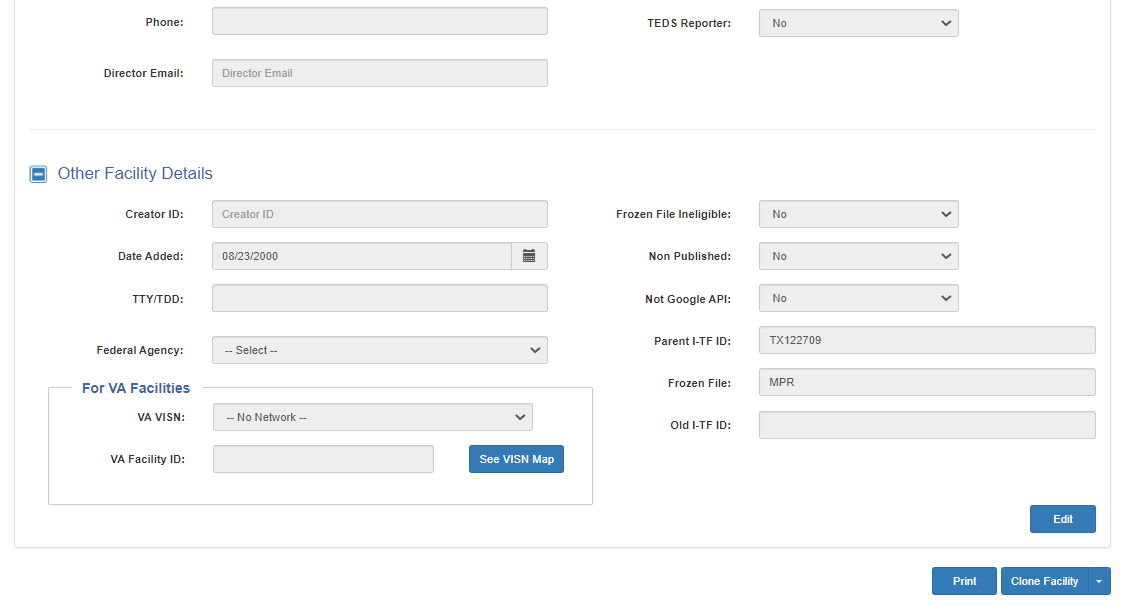Screen dimensions: 1123x606
Task: Focus the VA Facility ID field
Action: (x=323, y=459)
